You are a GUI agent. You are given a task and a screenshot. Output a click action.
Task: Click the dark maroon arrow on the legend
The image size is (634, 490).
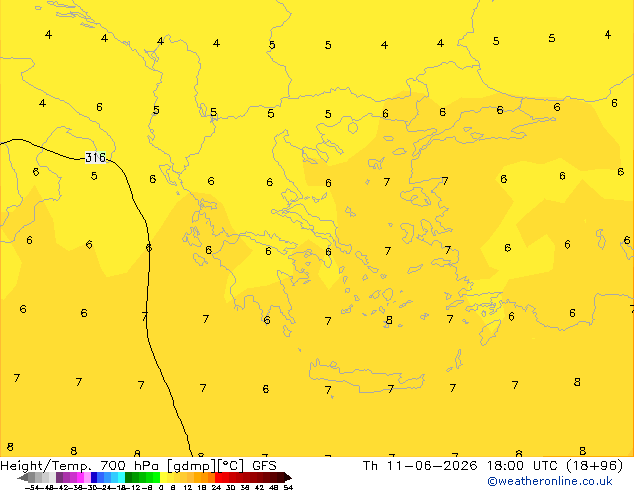(x=288, y=477)
